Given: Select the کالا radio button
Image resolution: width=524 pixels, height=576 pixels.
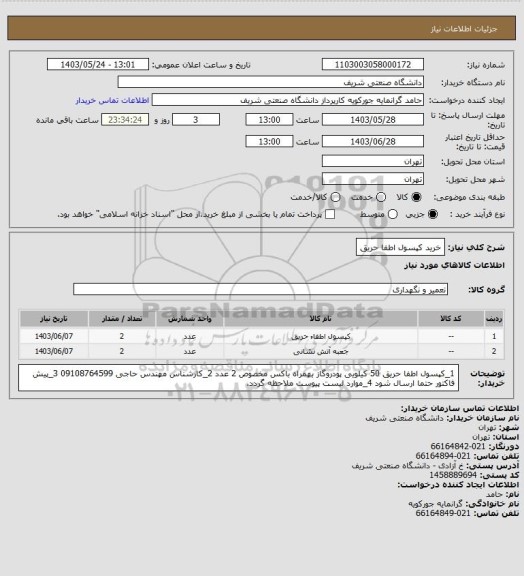Looking at the screenshot, I should click(x=416, y=197).
